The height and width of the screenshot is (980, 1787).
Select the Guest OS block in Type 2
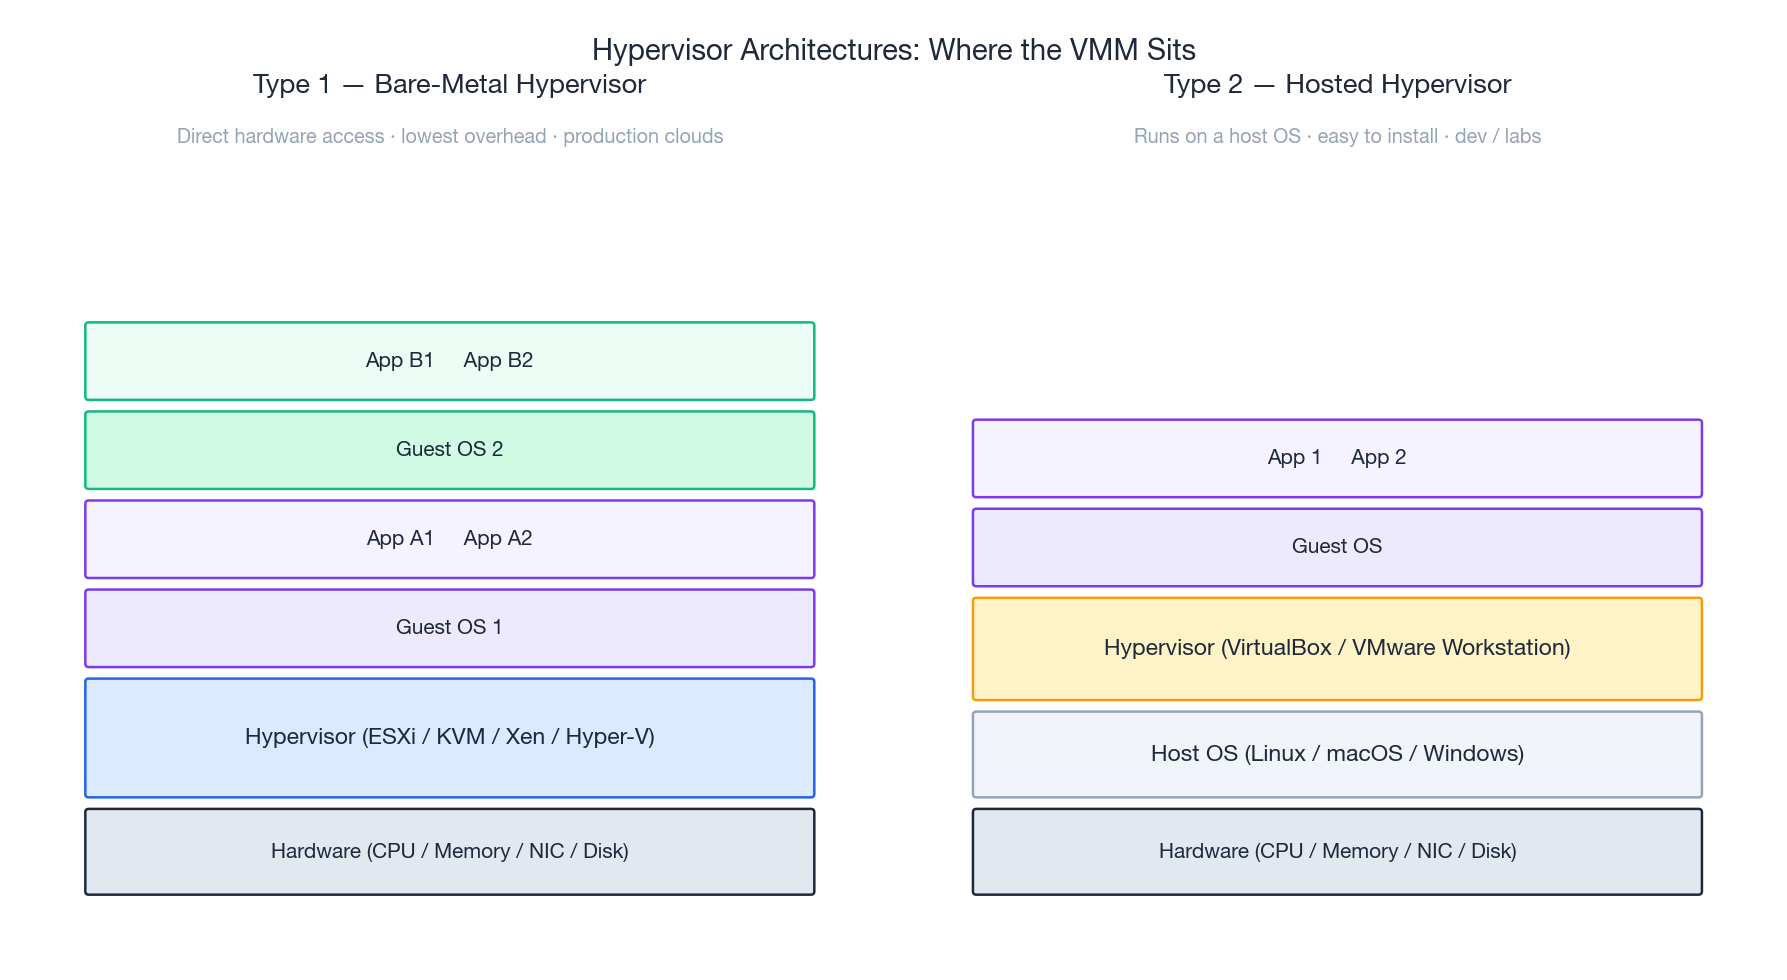pos(1337,546)
